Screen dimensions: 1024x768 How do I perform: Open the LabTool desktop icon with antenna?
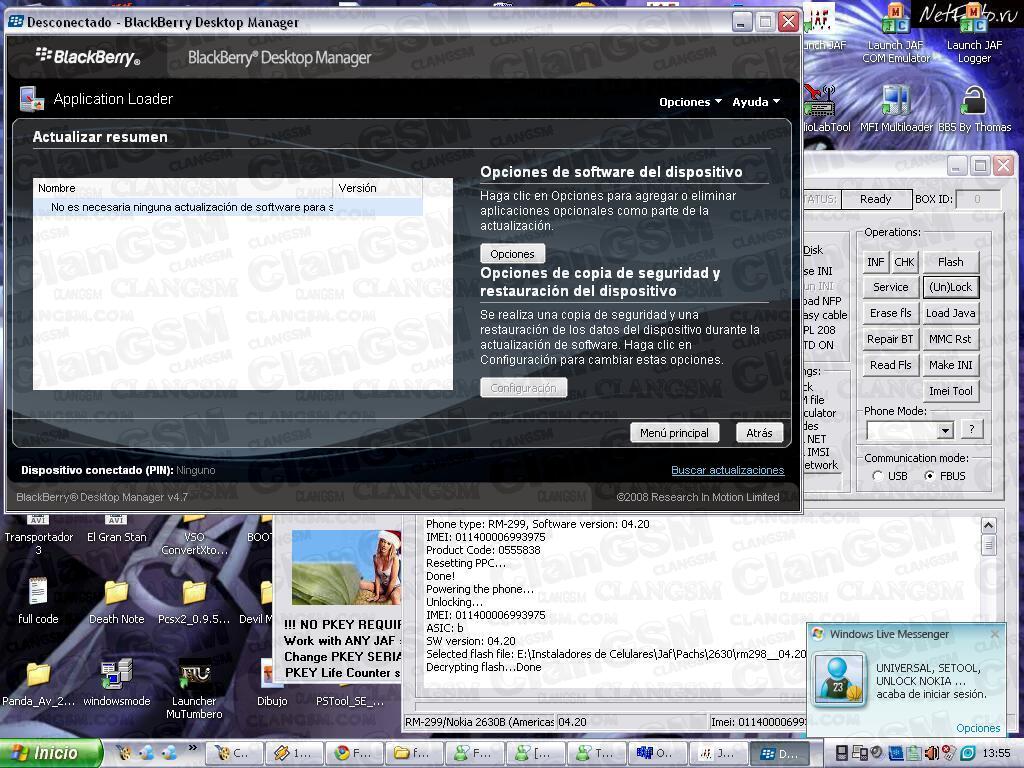coord(824,110)
